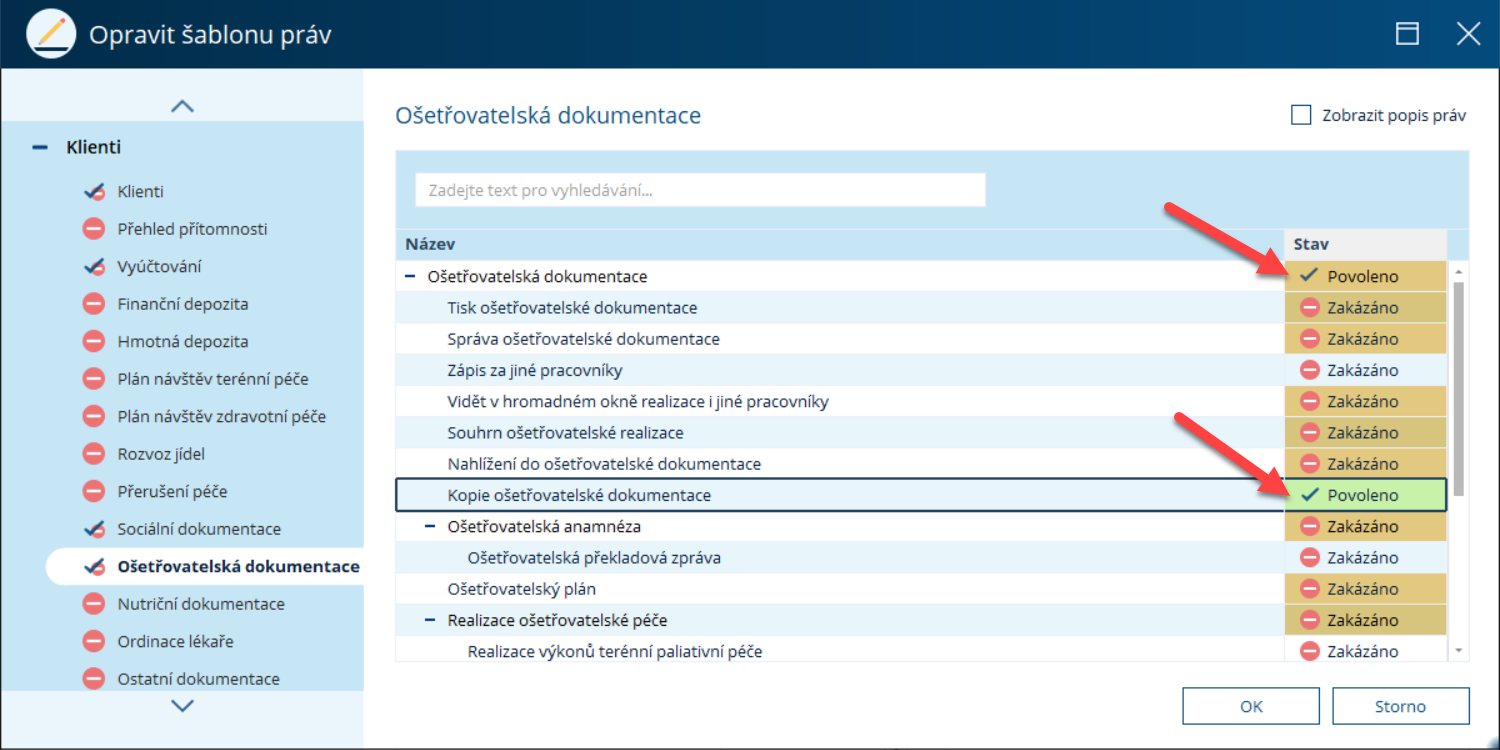Click the Zakázáno icon for Ošetřovatelský plán
This screenshot has height=750, width=1500.
pos(1310,589)
